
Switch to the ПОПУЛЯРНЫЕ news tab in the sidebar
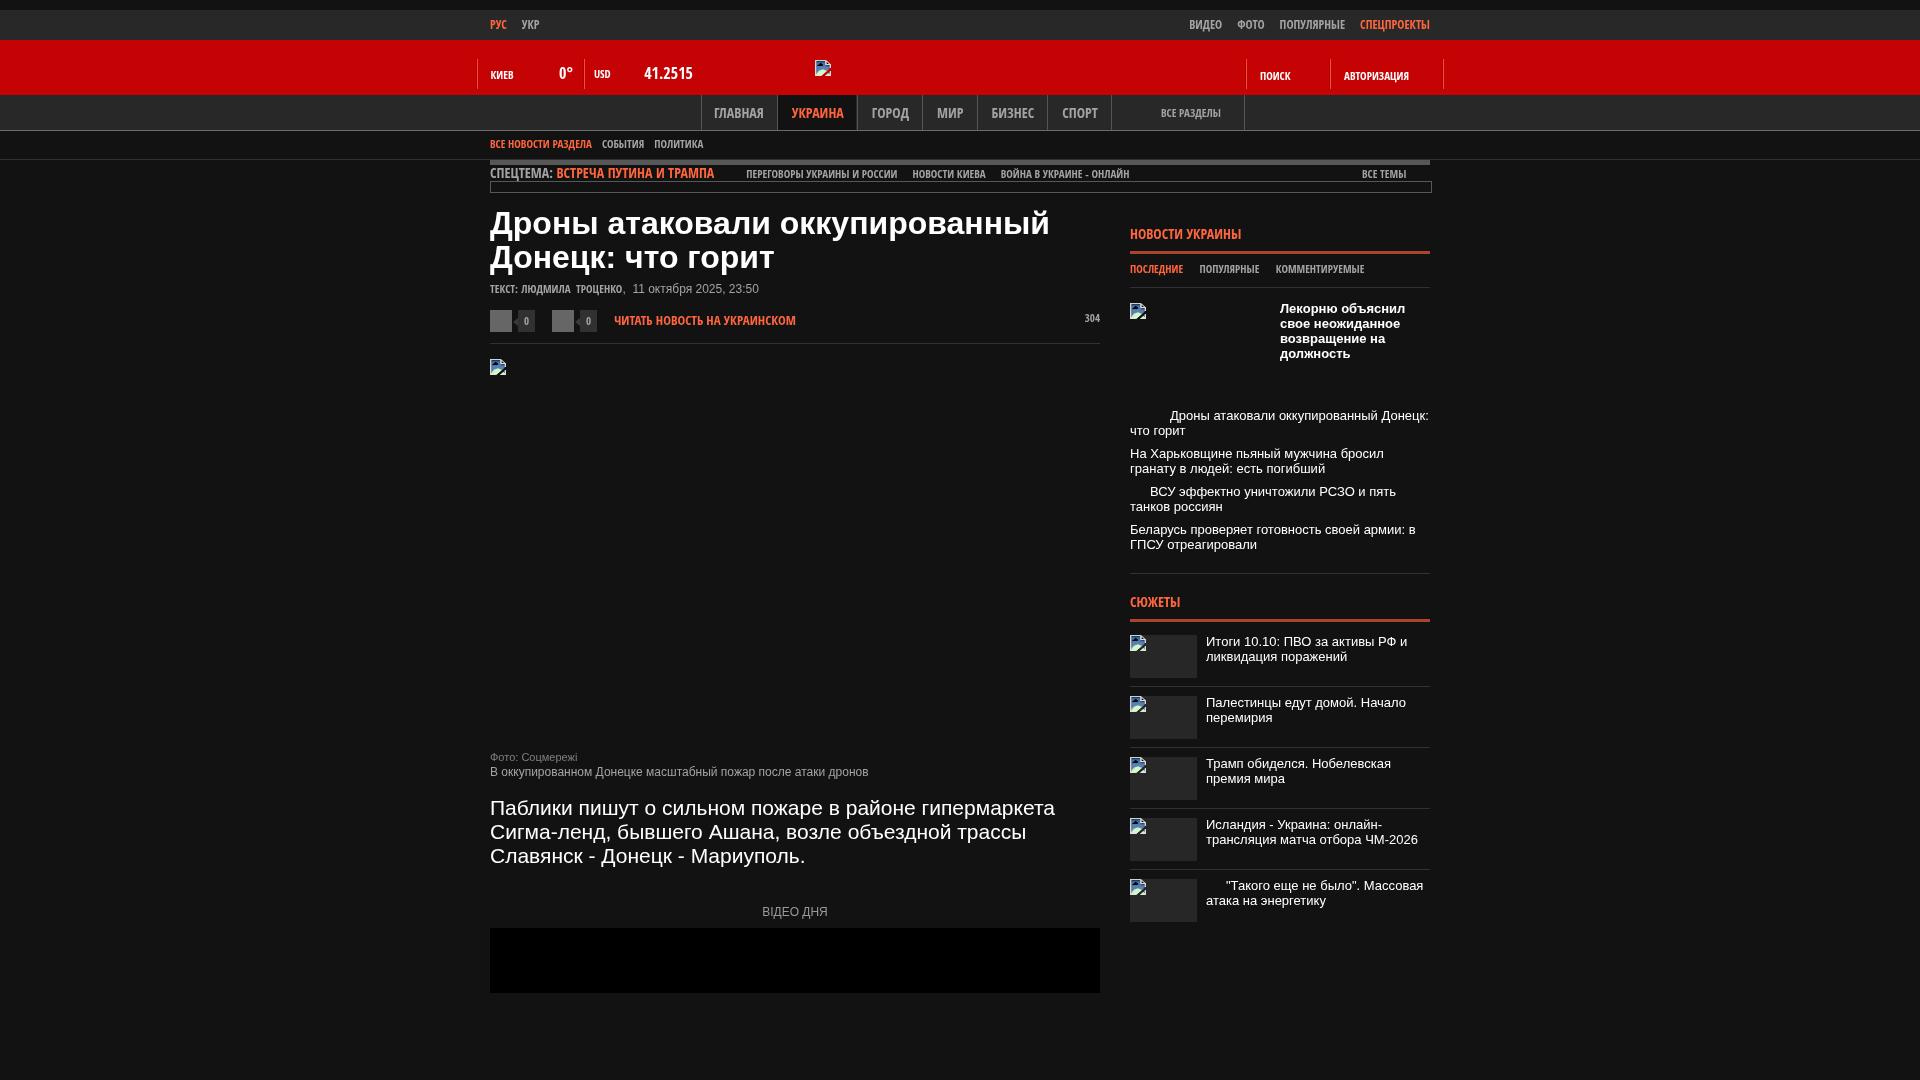[1228, 269]
